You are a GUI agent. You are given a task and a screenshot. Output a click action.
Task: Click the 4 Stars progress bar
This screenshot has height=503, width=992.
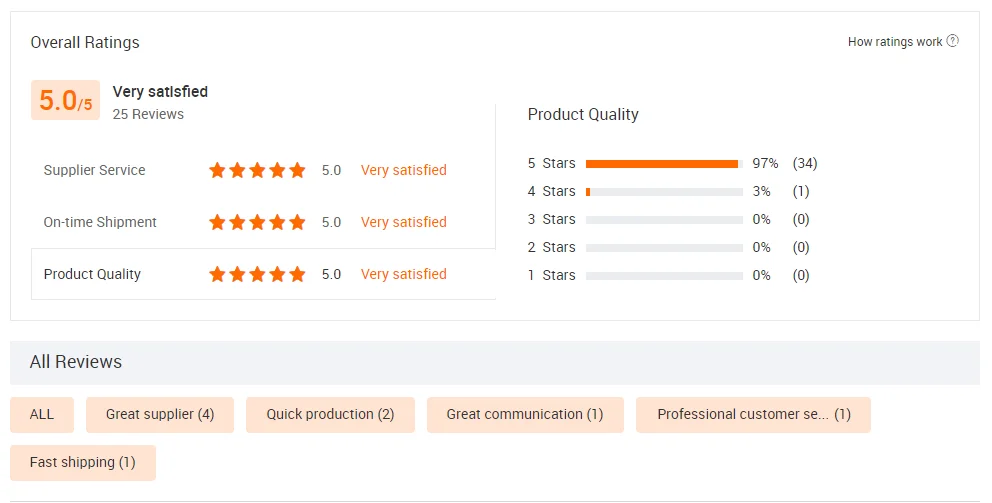[x=663, y=191]
